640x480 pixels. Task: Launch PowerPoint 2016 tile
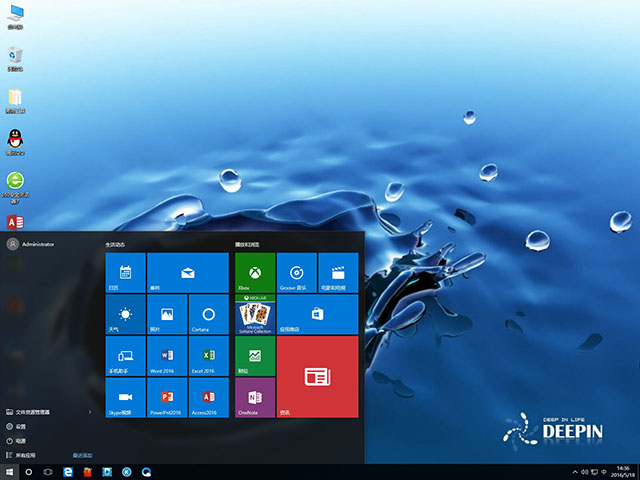coord(167,397)
